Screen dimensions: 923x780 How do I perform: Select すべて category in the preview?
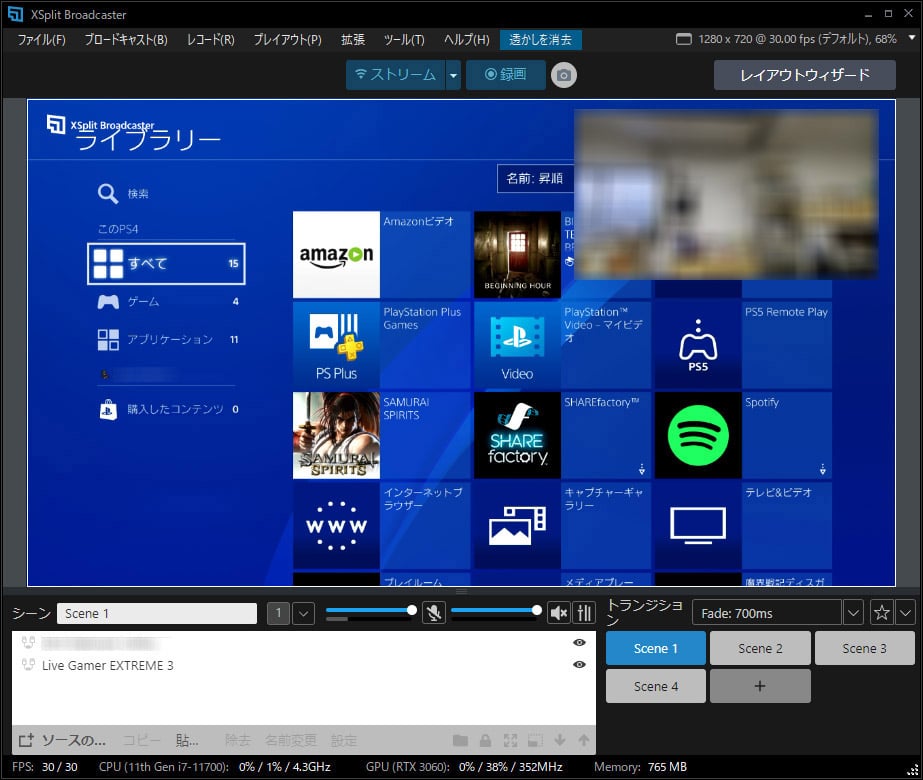[166, 263]
